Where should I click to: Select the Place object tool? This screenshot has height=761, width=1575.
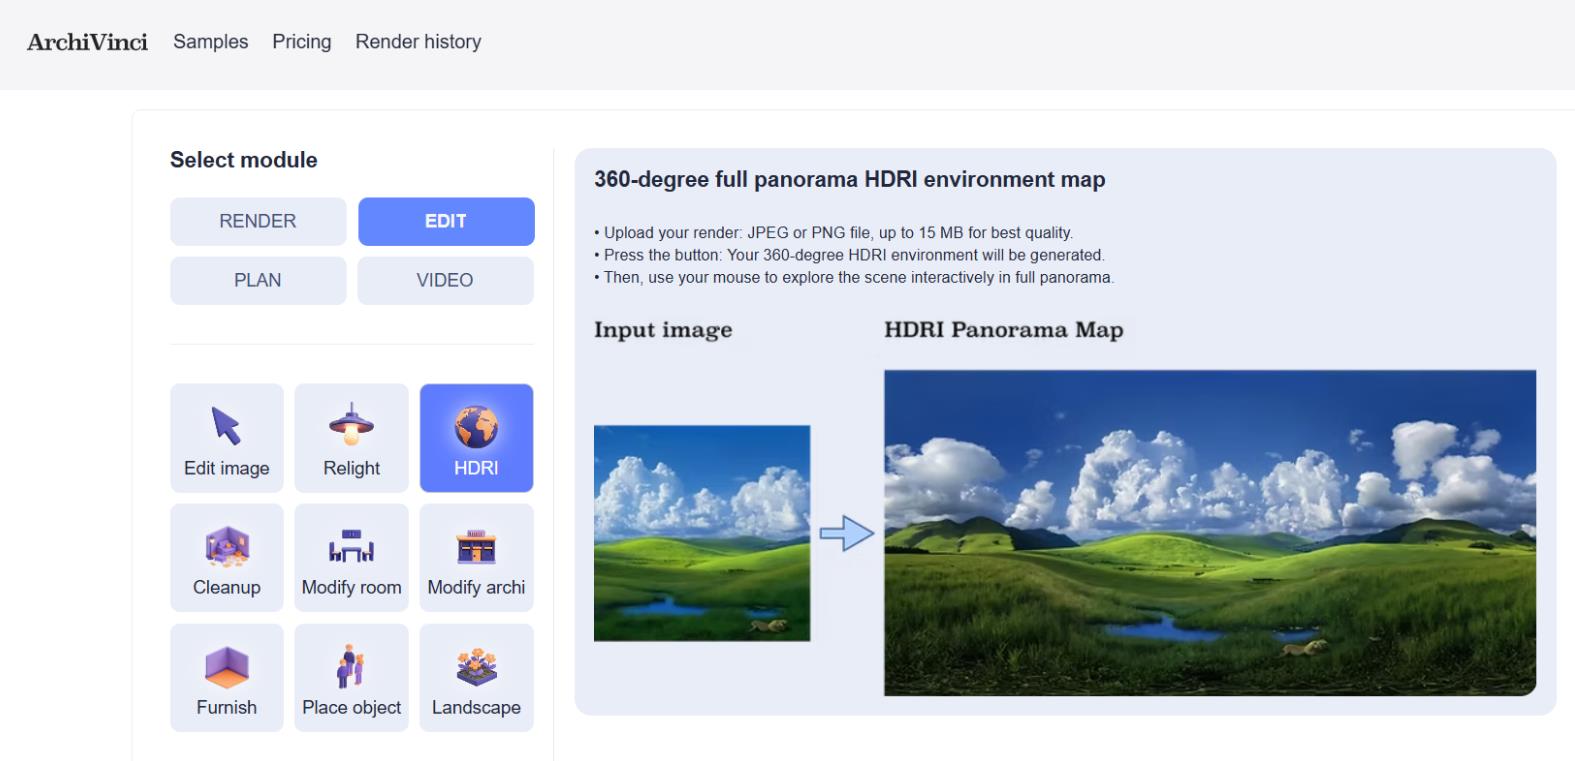351,678
